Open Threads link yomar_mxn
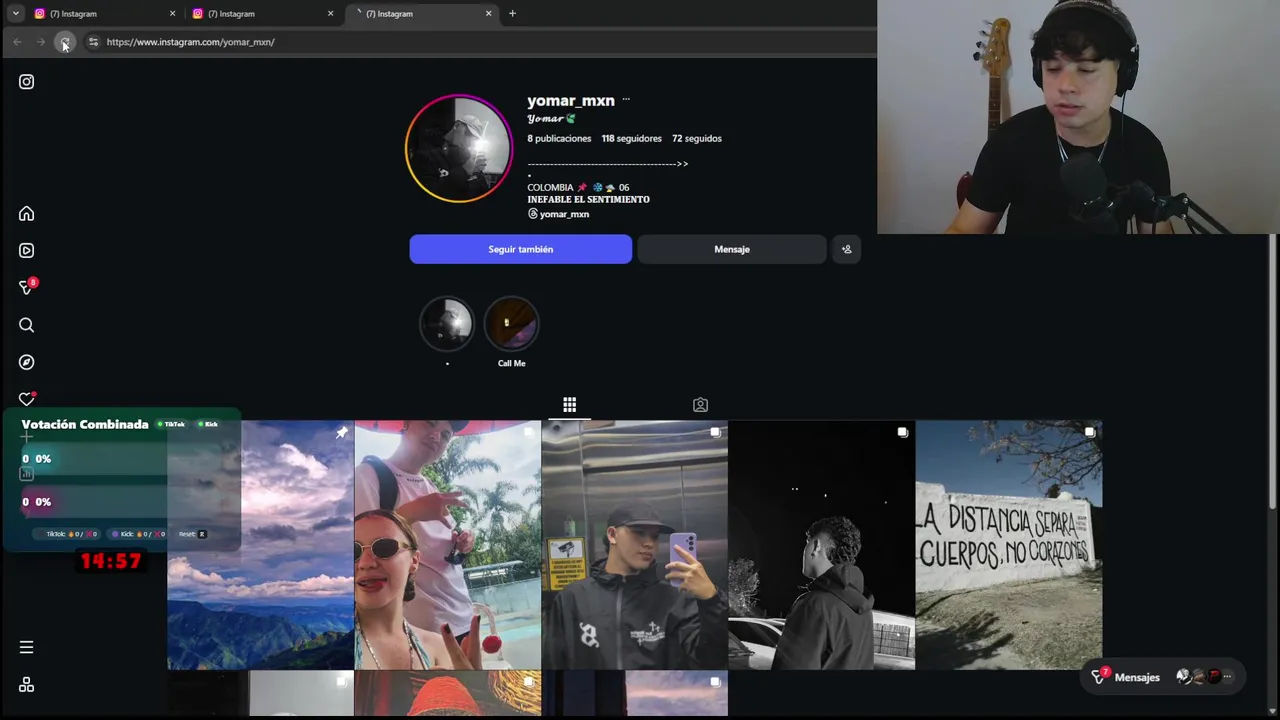 pos(558,214)
